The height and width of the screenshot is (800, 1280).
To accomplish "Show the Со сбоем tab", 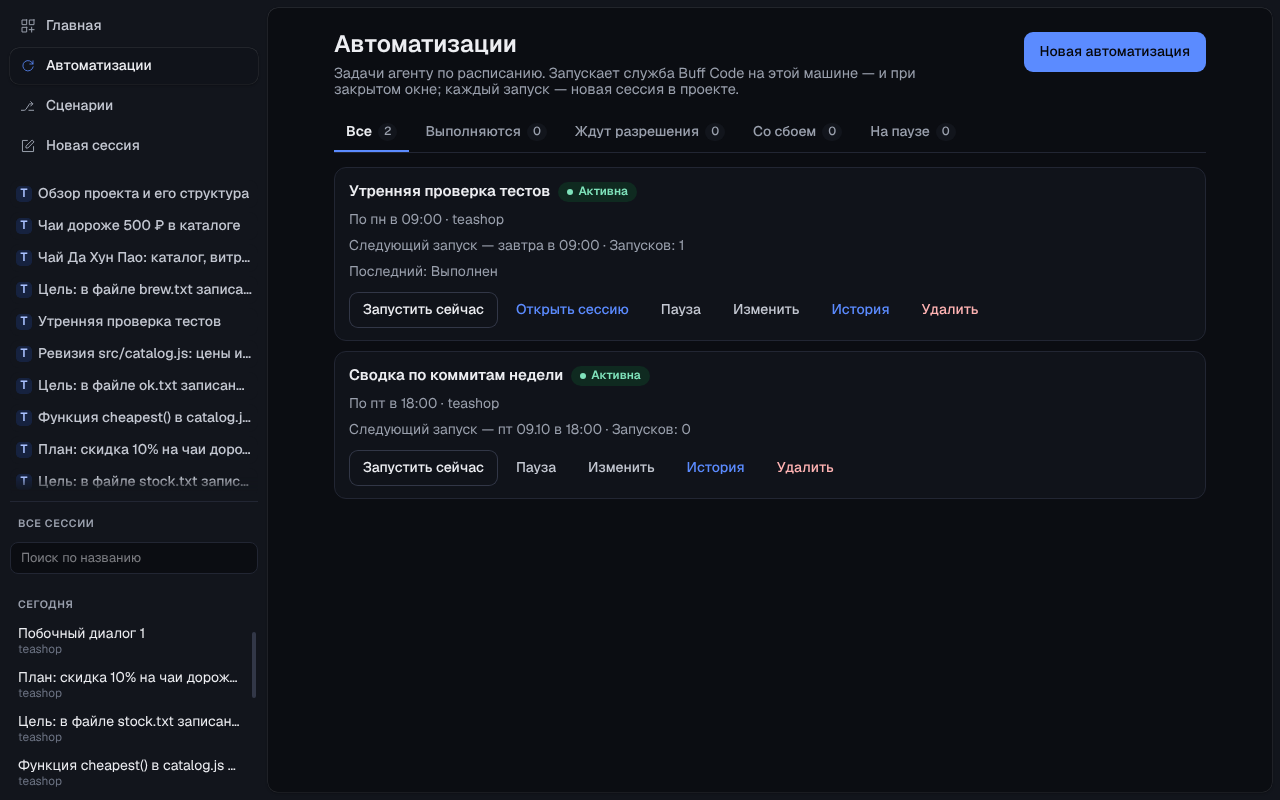I will point(796,131).
